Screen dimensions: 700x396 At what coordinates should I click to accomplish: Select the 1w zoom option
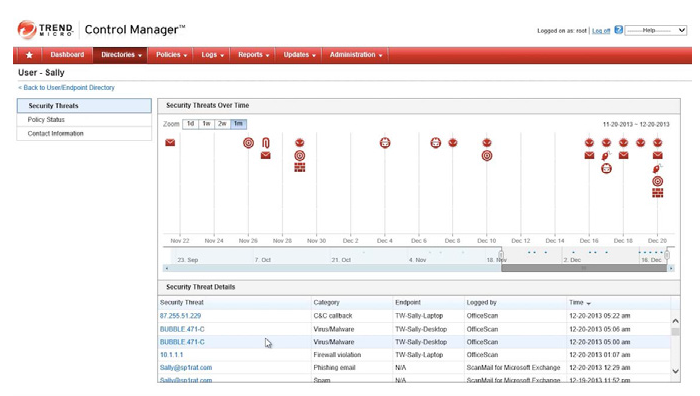point(206,124)
